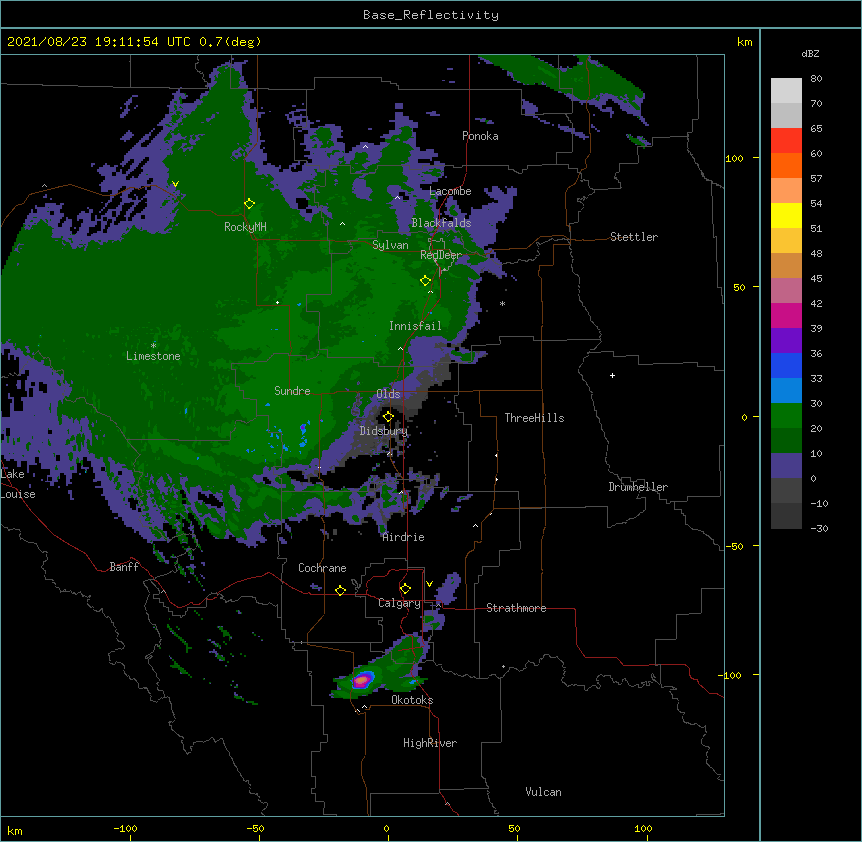The width and height of the screenshot is (862, 842).
Task: Click the light gray 80–70 dBZ legend swatch
Action: (x=786, y=91)
